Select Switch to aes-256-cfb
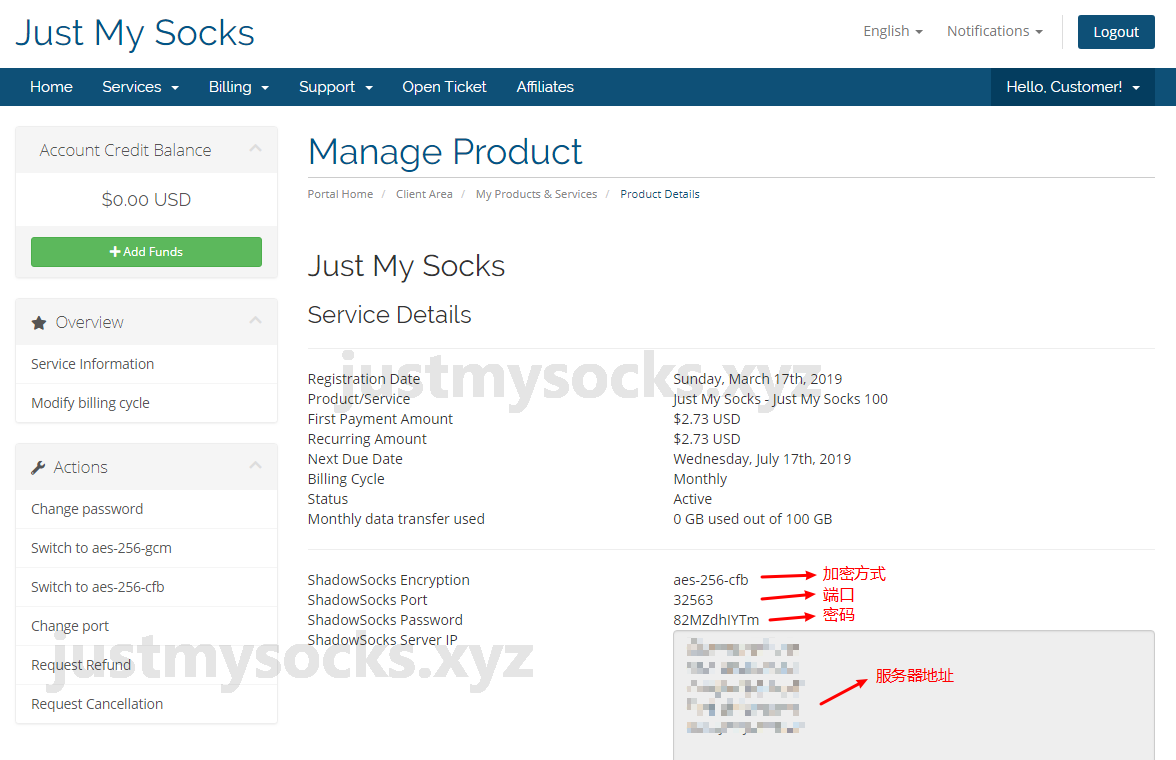1176x760 pixels. click(x=146, y=587)
